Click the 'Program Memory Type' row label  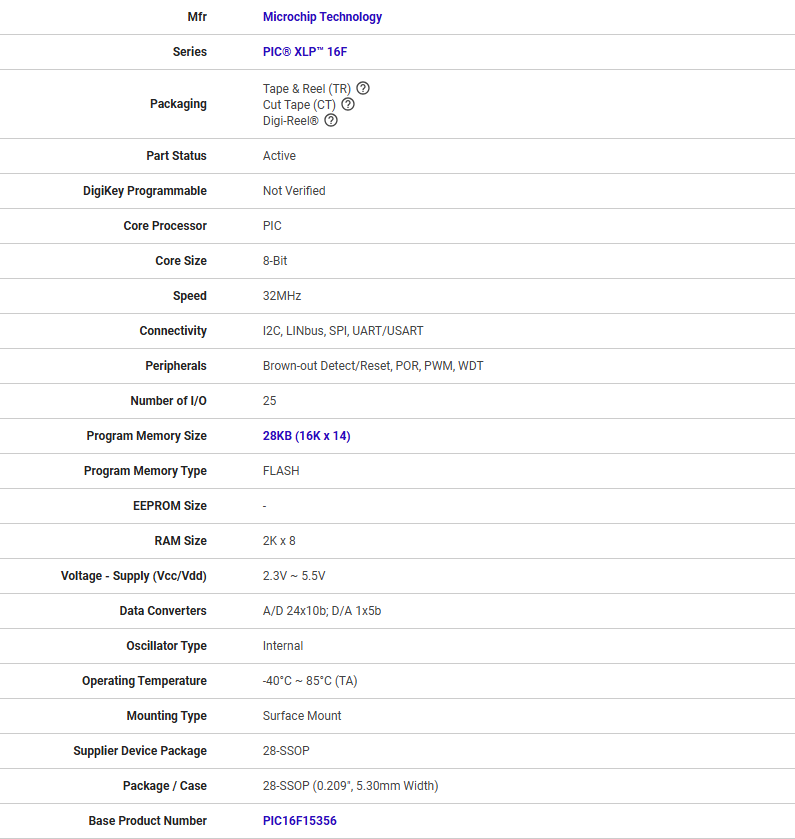(x=145, y=470)
